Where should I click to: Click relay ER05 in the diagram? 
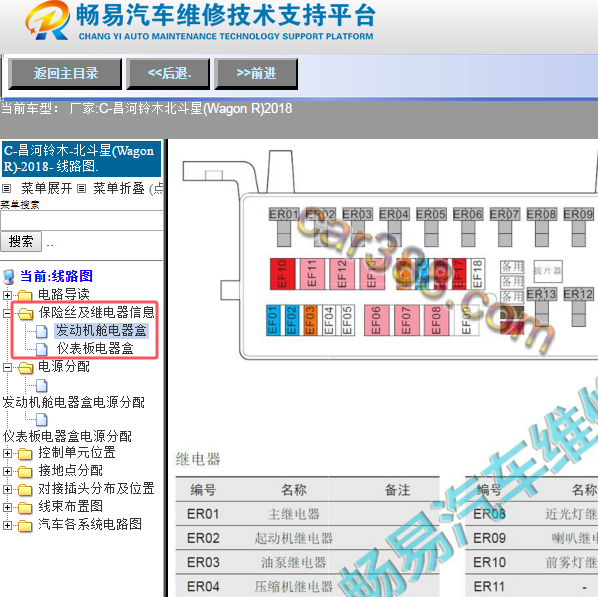431,227
